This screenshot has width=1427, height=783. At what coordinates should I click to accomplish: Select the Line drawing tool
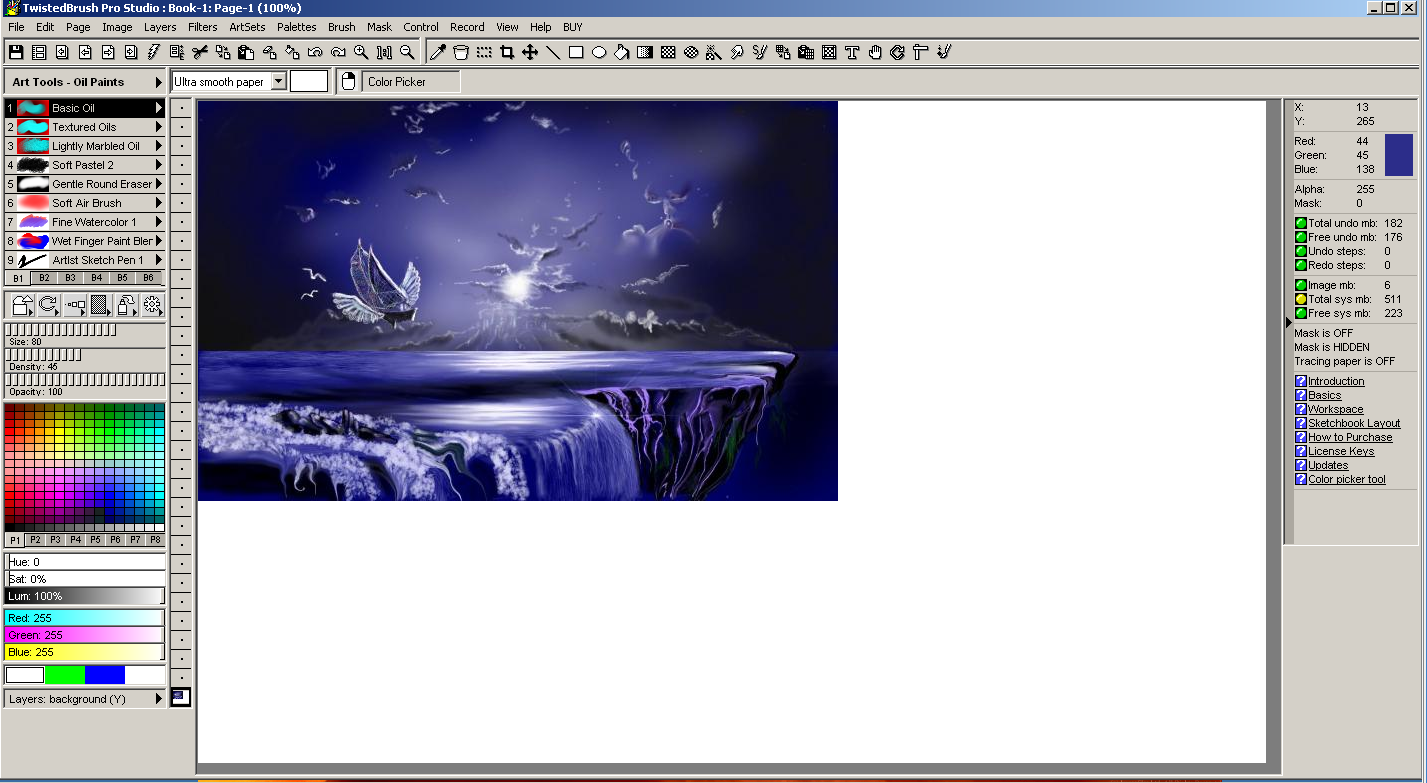pos(553,52)
